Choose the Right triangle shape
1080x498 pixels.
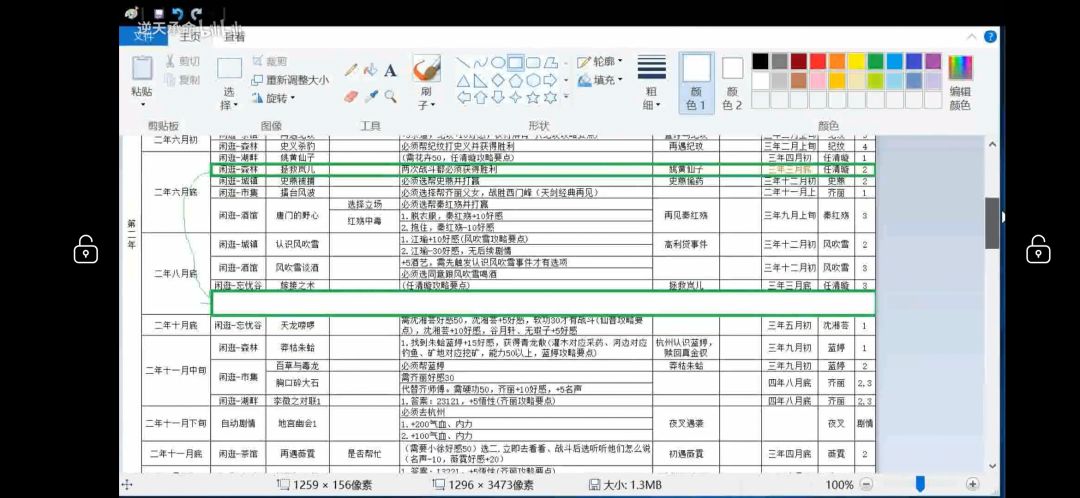[480, 81]
